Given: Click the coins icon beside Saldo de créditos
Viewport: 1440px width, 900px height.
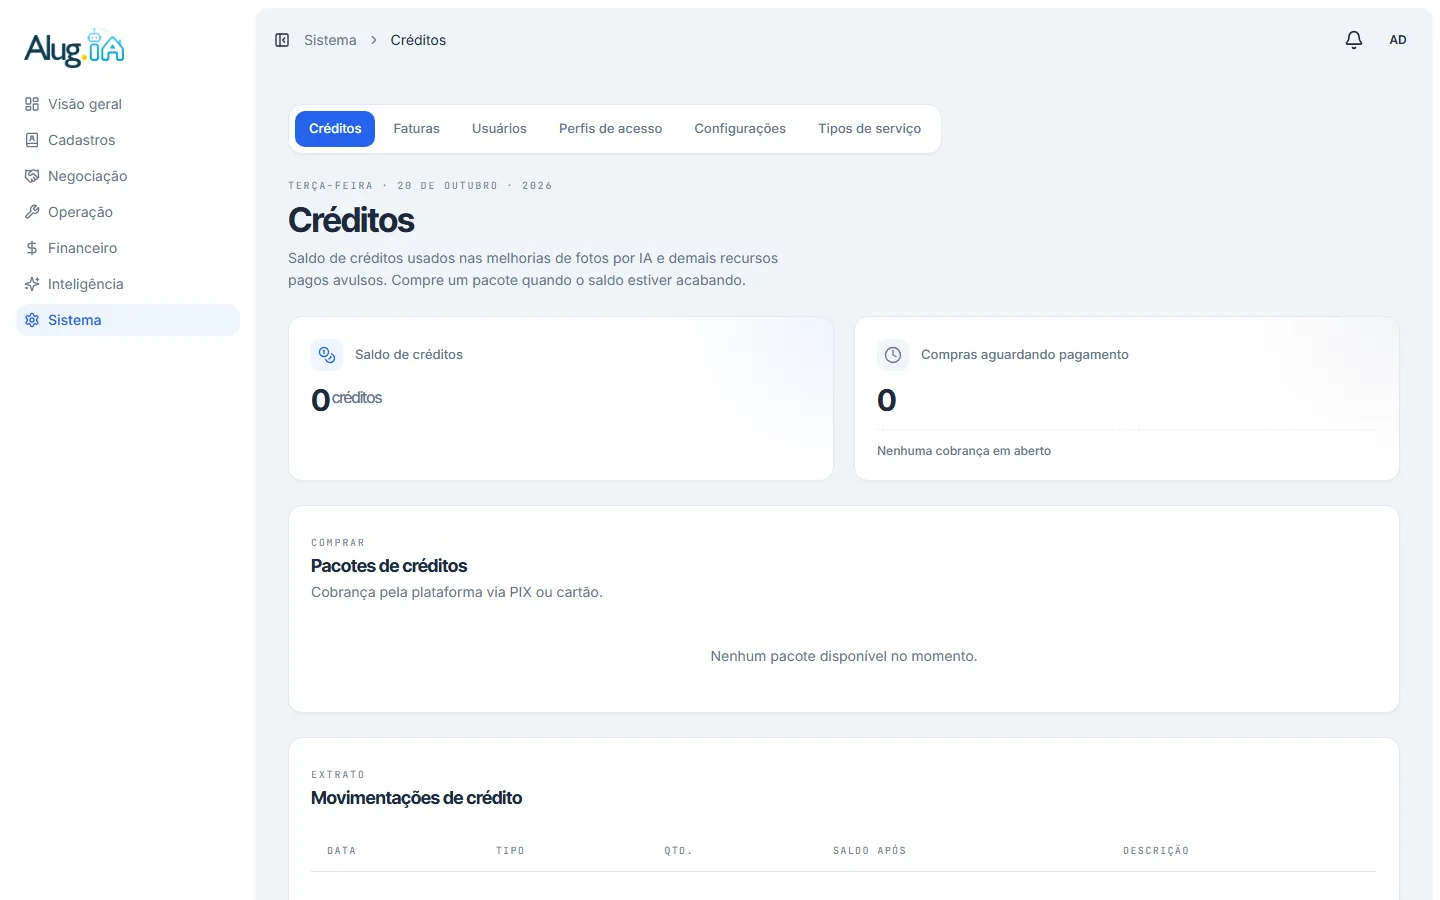Looking at the screenshot, I should [x=327, y=355].
